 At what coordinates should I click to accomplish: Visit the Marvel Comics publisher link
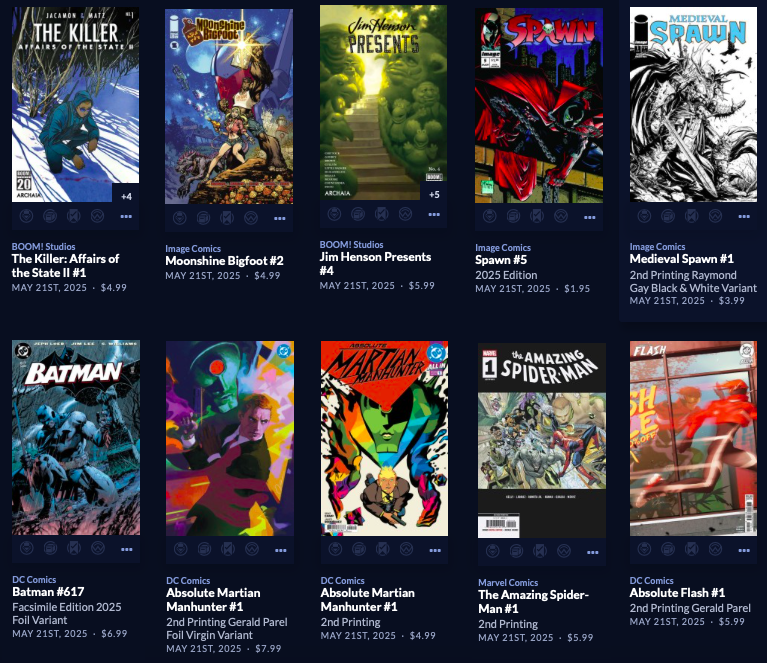tap(508, 583)
